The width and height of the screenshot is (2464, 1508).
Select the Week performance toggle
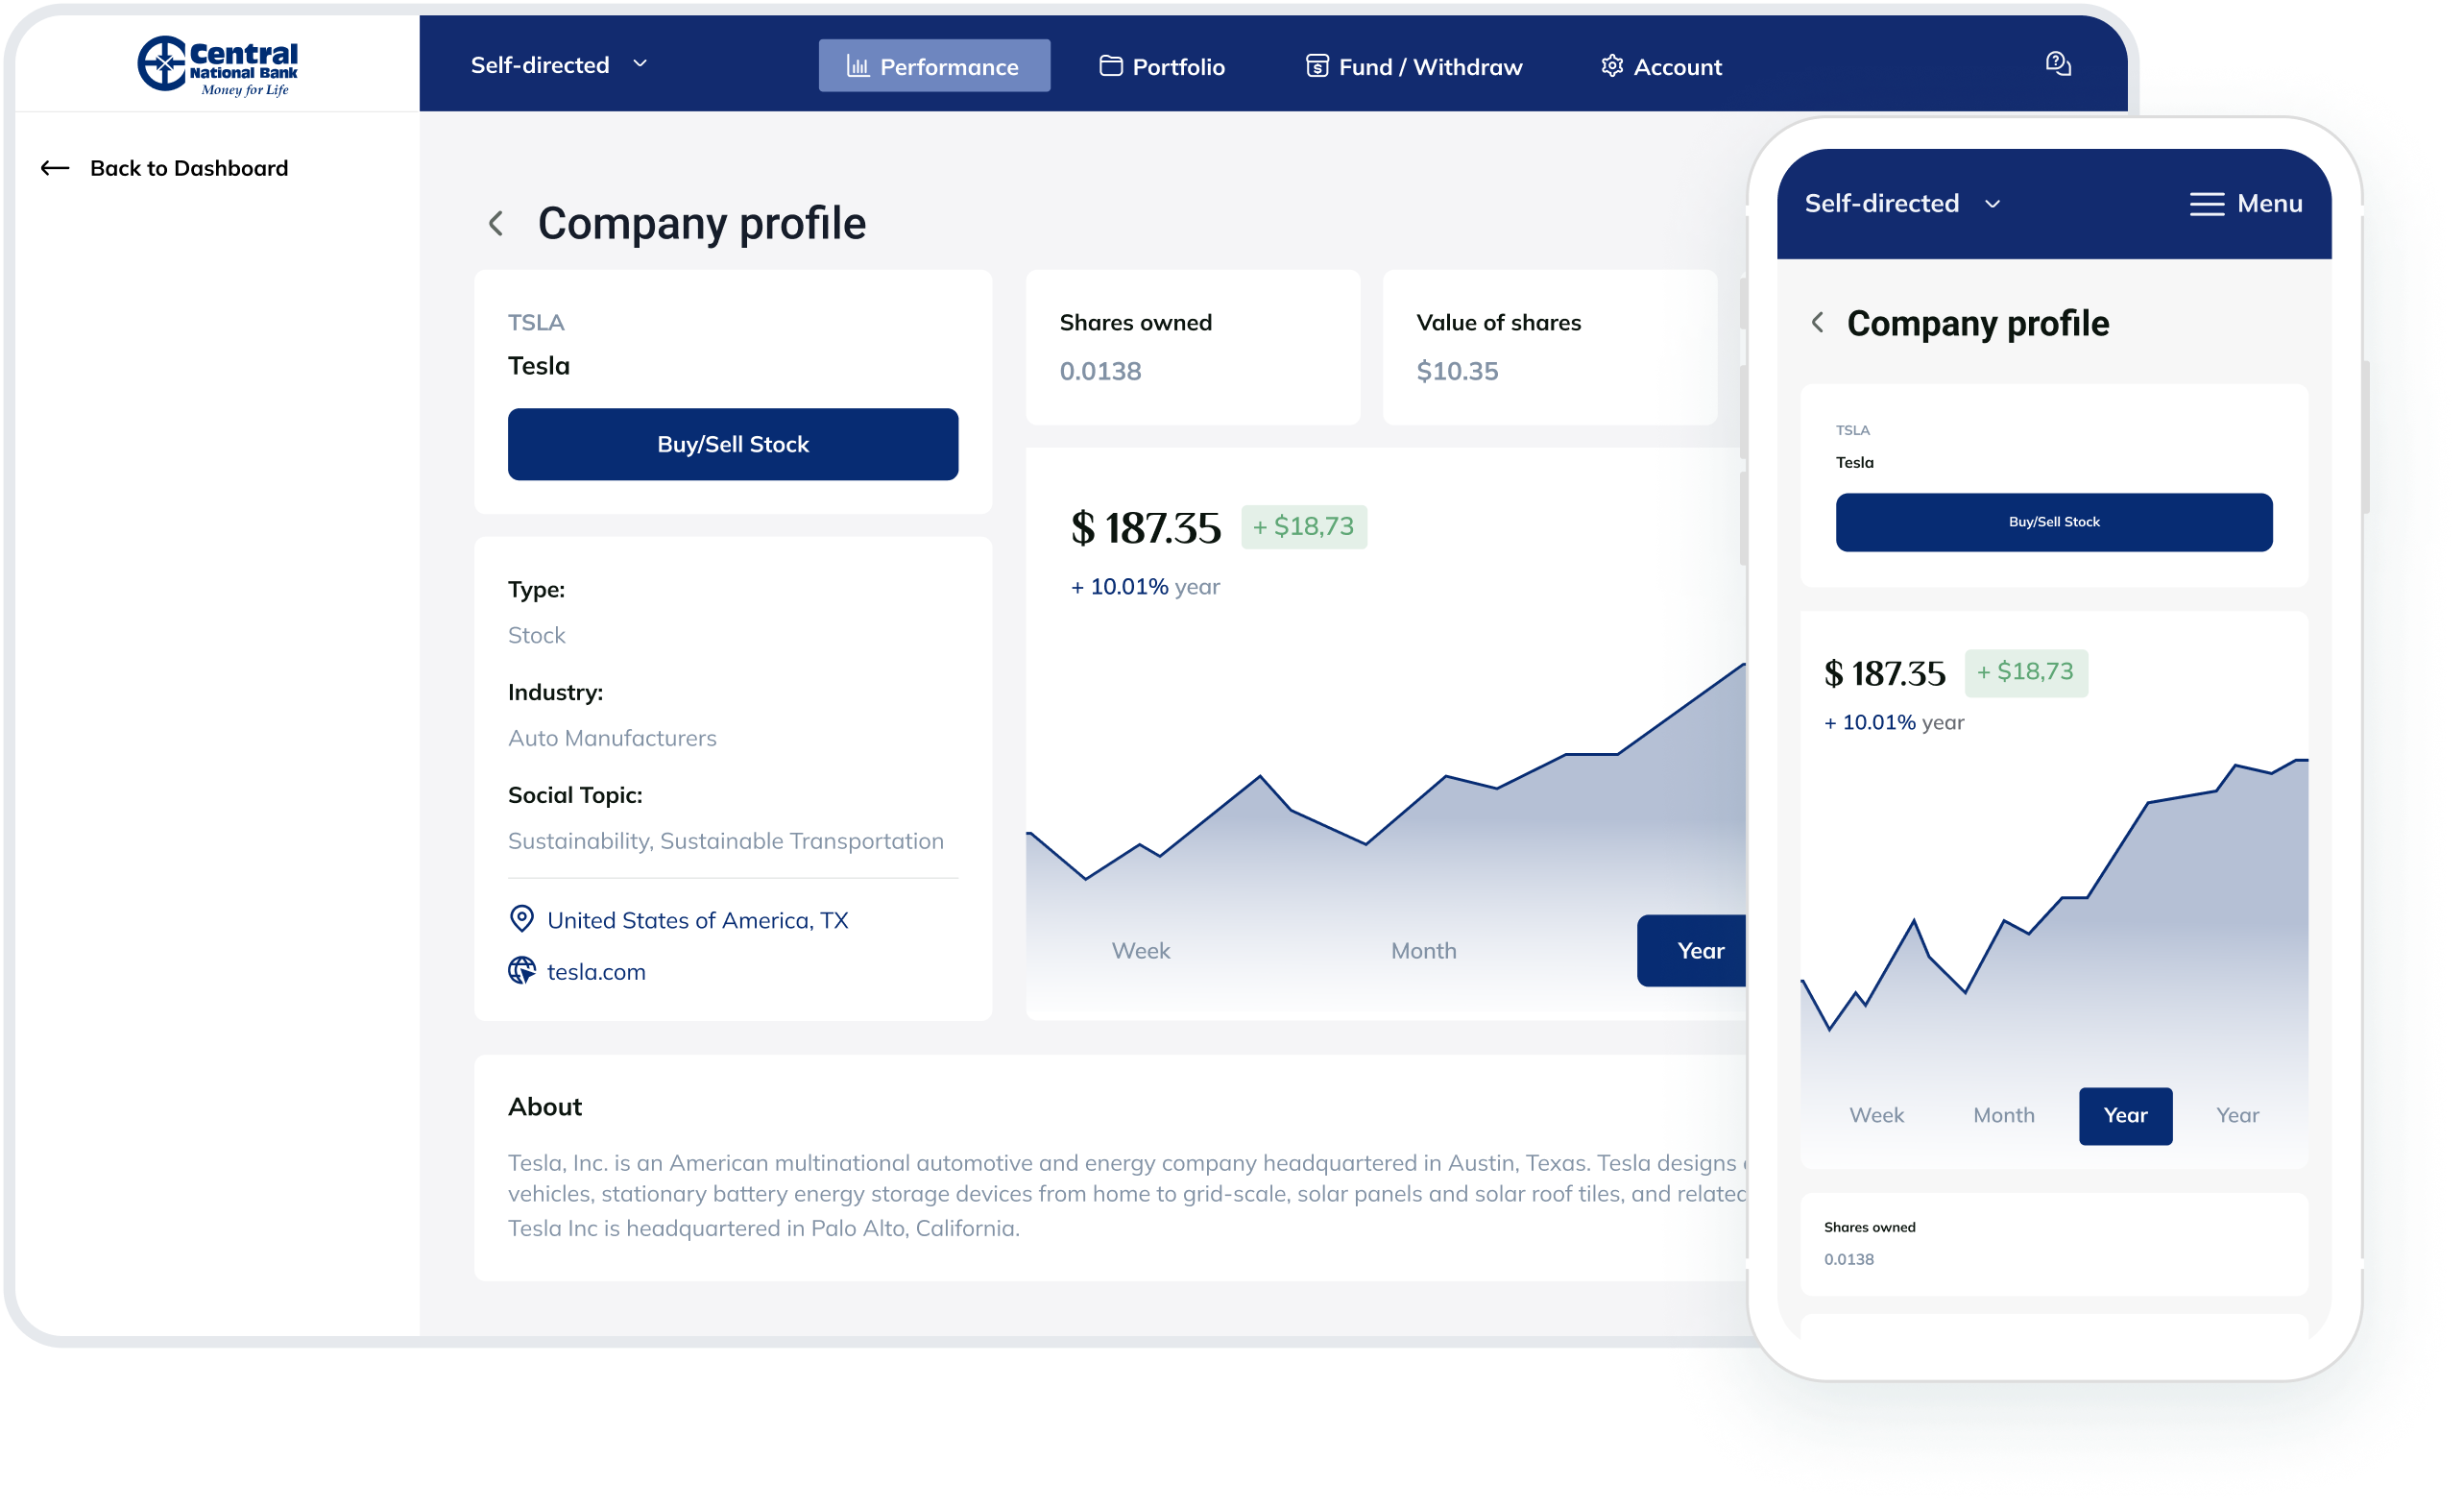[1141, 948]
